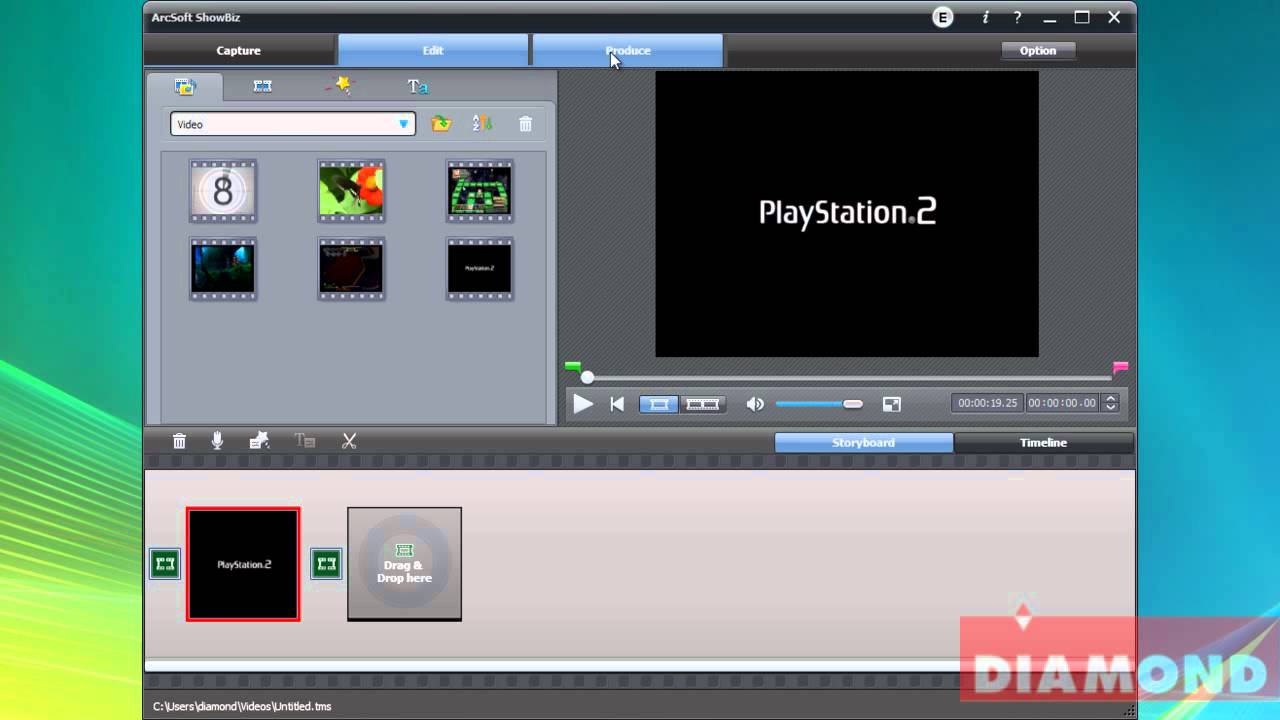Screen dimensions: 1280x720
Task: Click the timecode stepper arrows
Action: [1109, 403]
